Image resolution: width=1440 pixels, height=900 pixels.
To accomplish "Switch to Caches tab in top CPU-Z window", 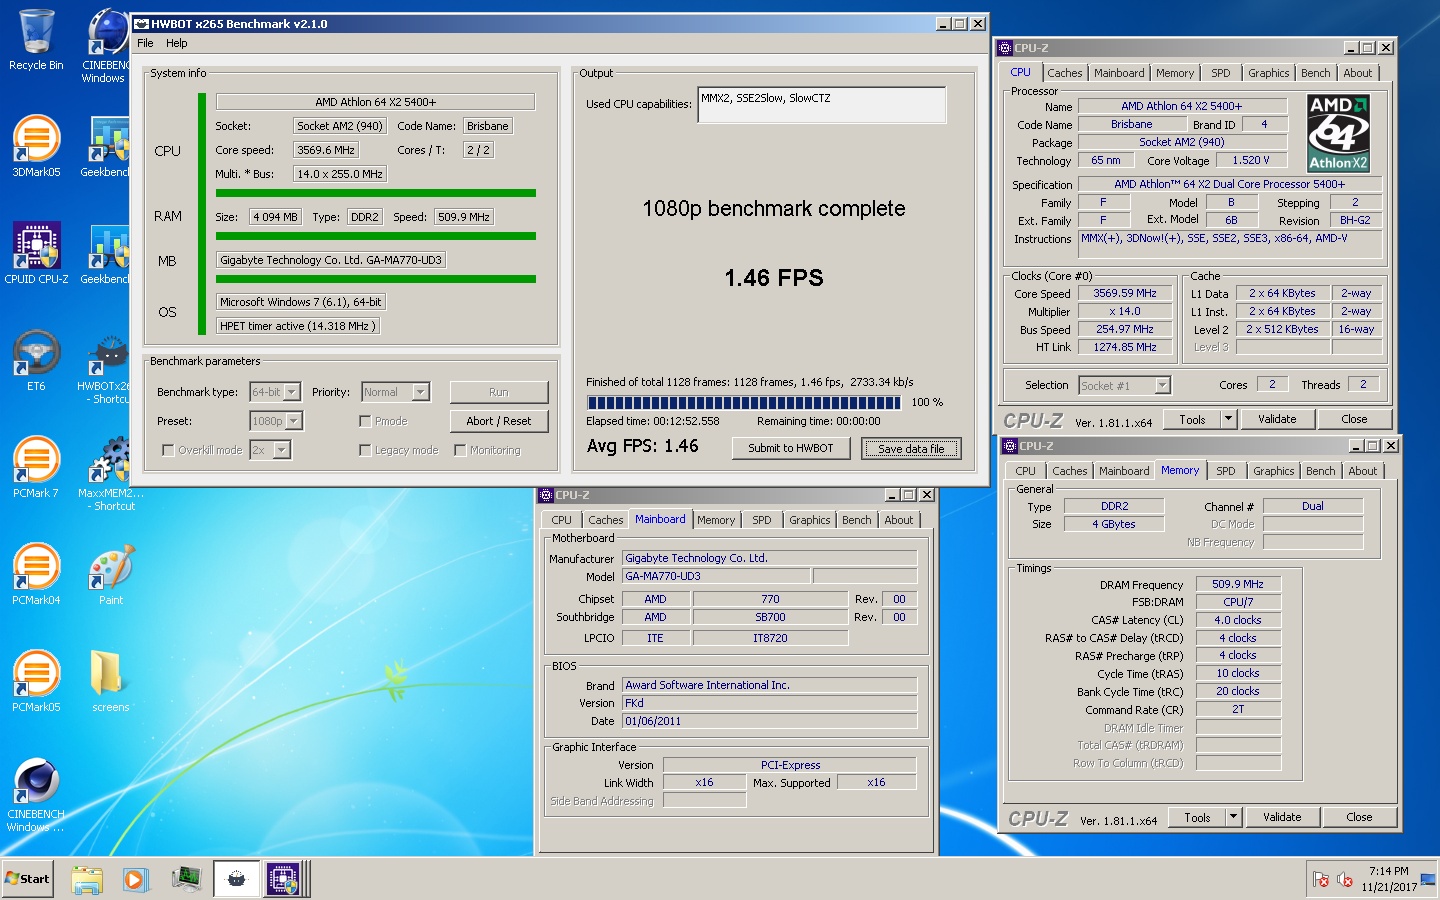I will 1065,73.
